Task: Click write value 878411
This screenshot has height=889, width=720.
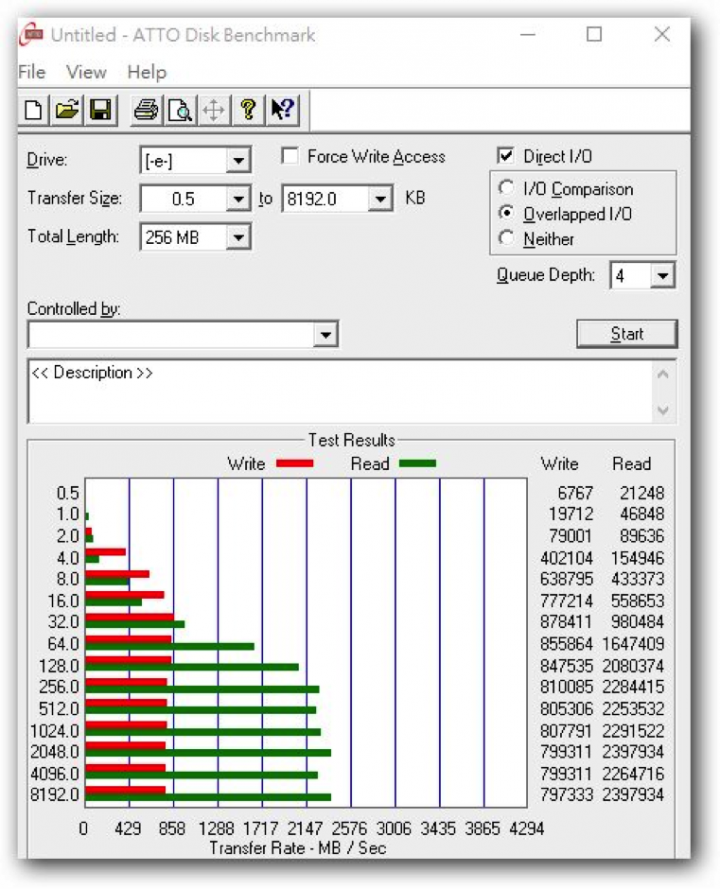Action: pyautogui.click(x=566, y=622)
